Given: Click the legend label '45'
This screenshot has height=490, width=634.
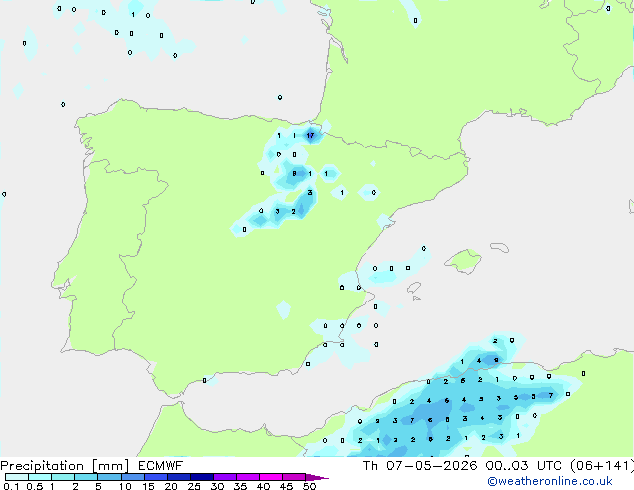Looking at the screenshot, I should point(286,486).
